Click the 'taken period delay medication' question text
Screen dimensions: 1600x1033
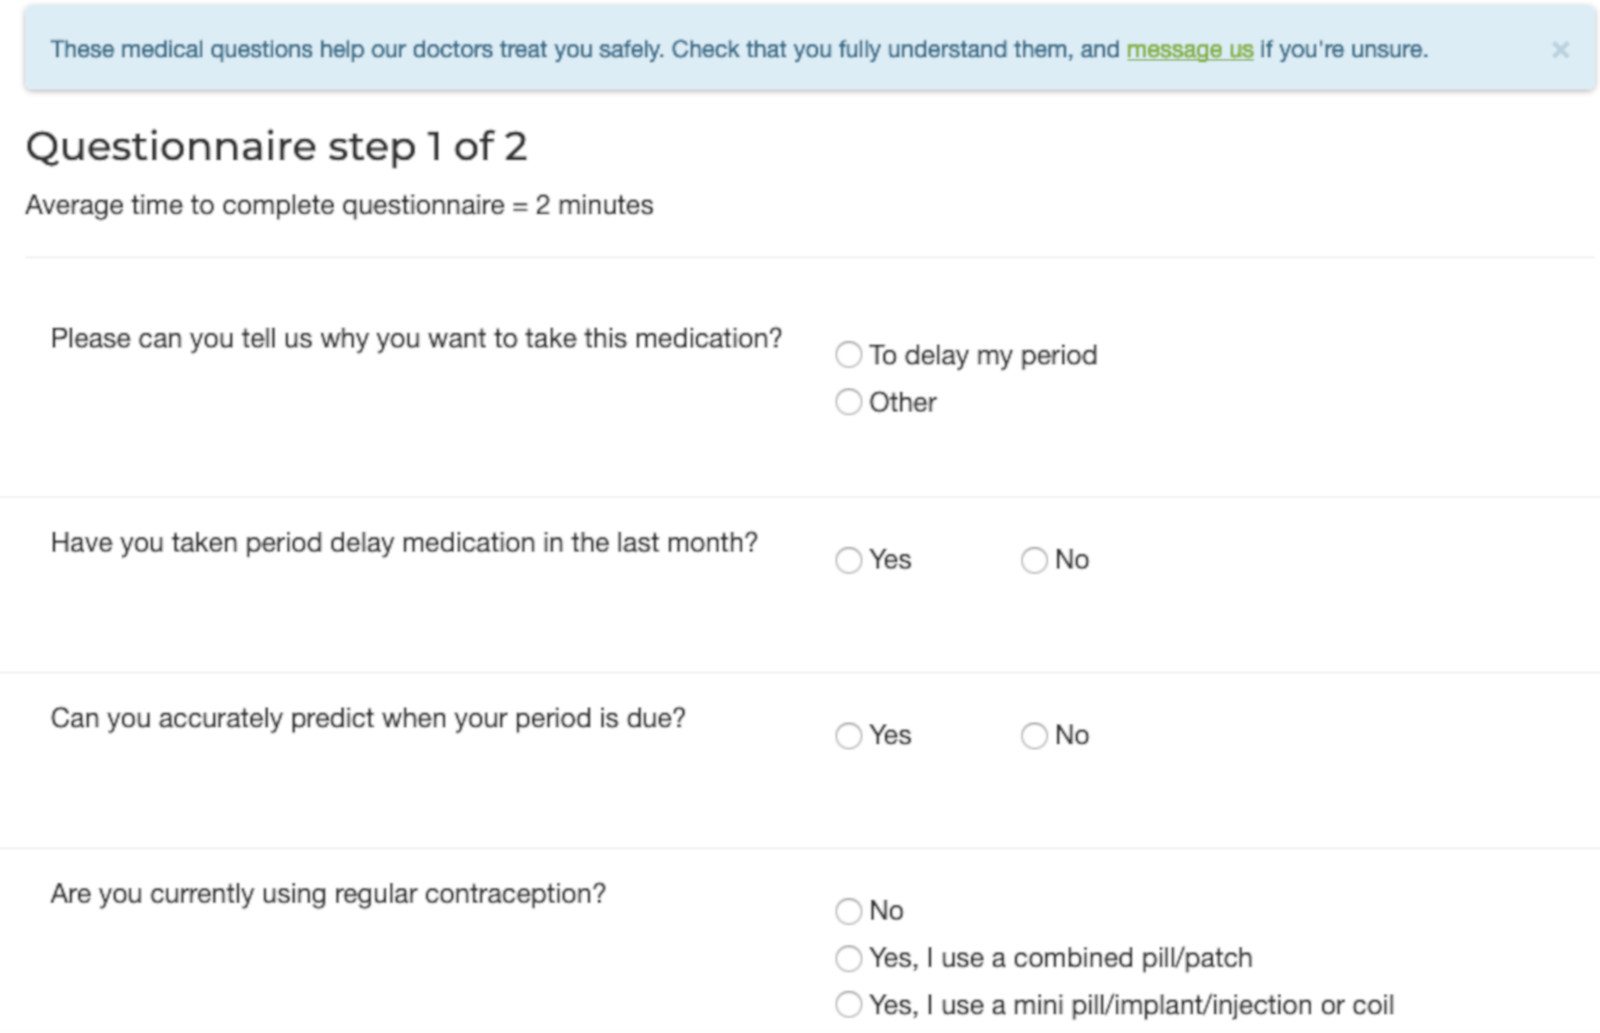tap(404, 543)
